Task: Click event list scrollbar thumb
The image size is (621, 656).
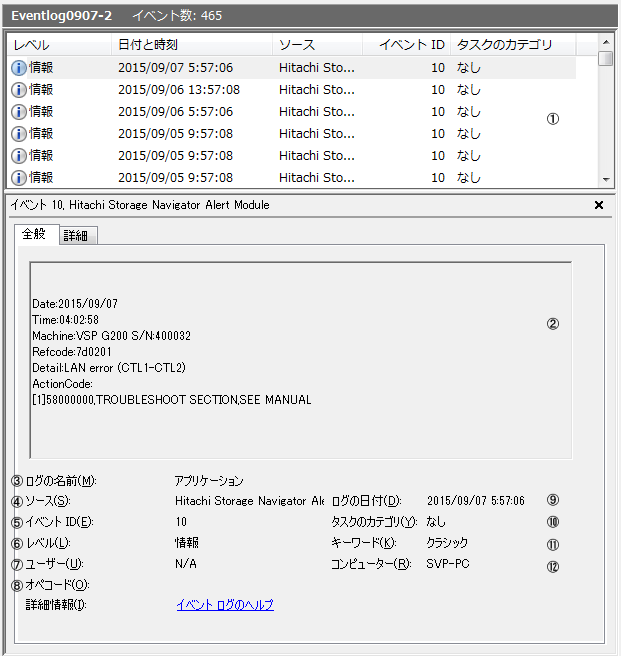Action: point(606,59)
